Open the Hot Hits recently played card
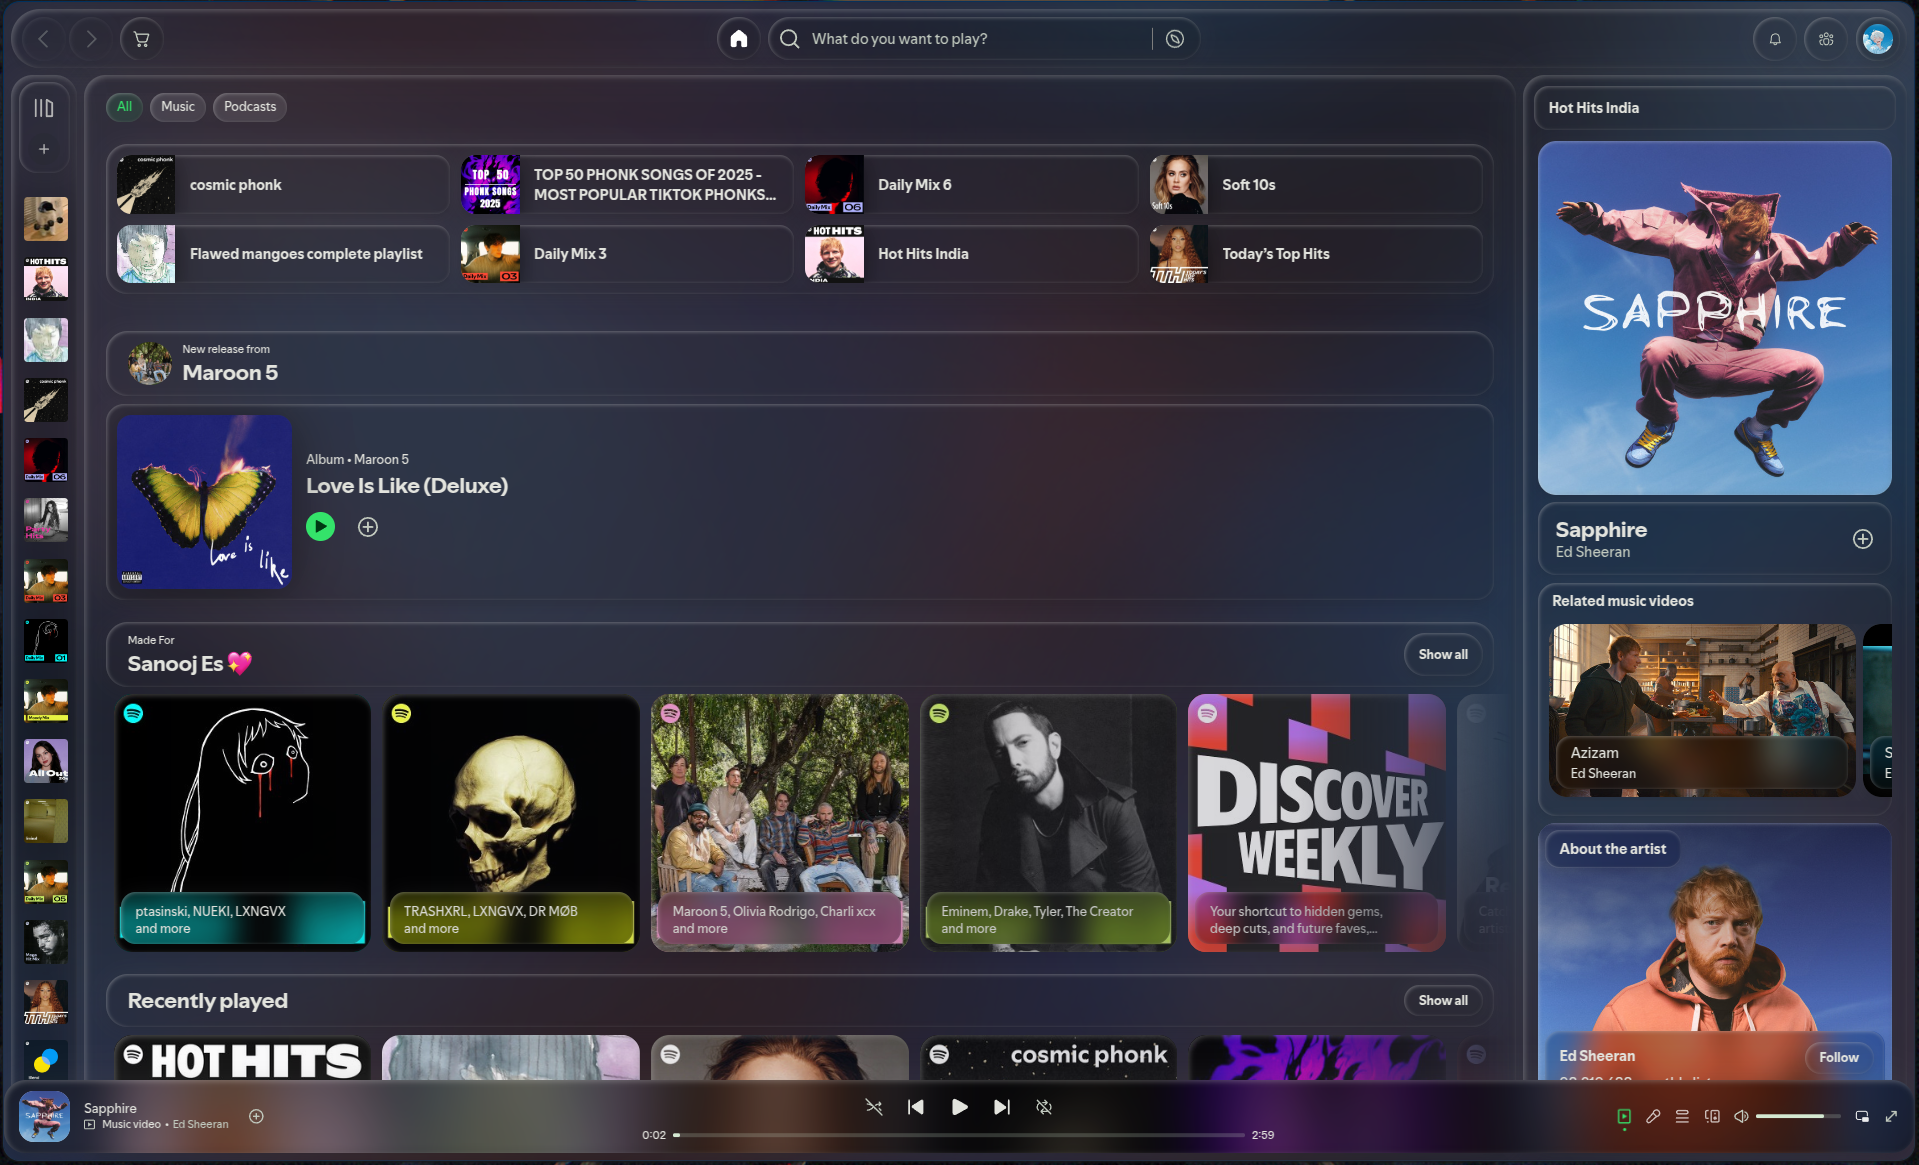This screenshot has height=1165, width=1919. [x=243, y=1057]
